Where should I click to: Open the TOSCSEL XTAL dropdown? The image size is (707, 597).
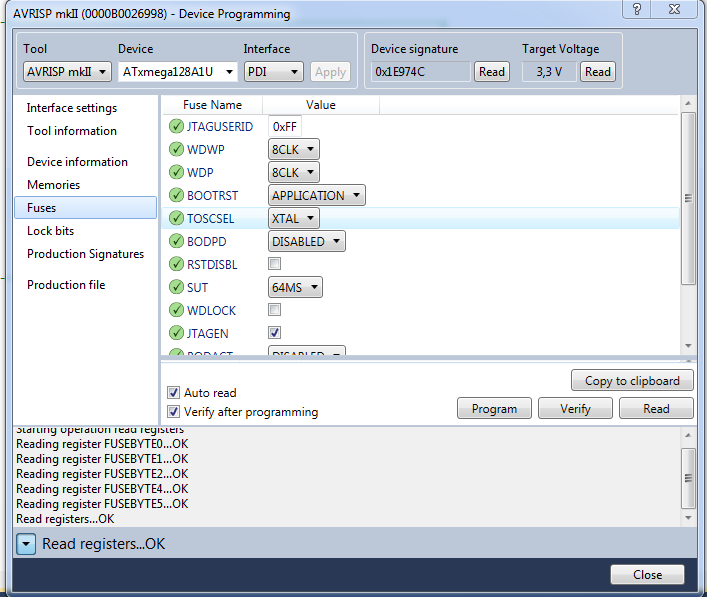click(294, 218)
